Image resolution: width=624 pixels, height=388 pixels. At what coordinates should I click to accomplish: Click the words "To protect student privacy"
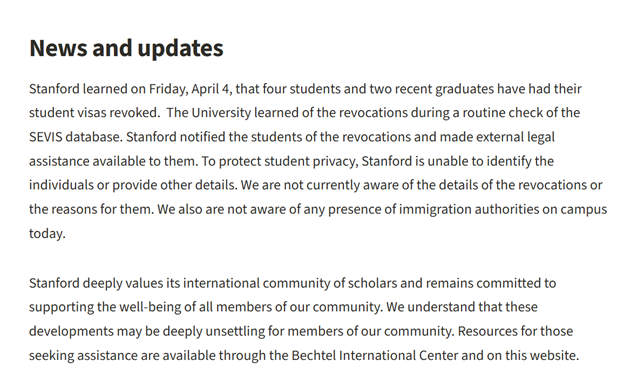point(279,161)
